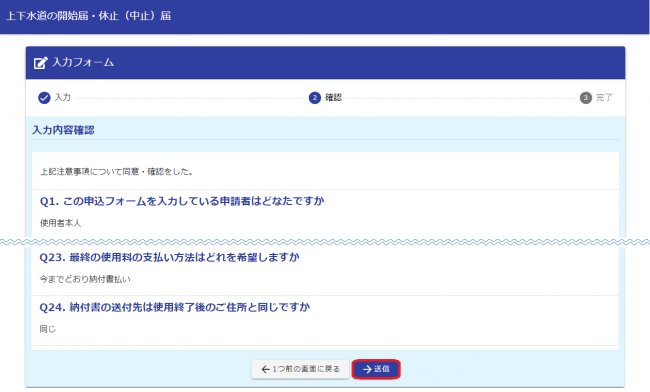Viewport: 650px width, 392px height.
Task: Select the step 3 完了 circle
Action: point(585,98)
